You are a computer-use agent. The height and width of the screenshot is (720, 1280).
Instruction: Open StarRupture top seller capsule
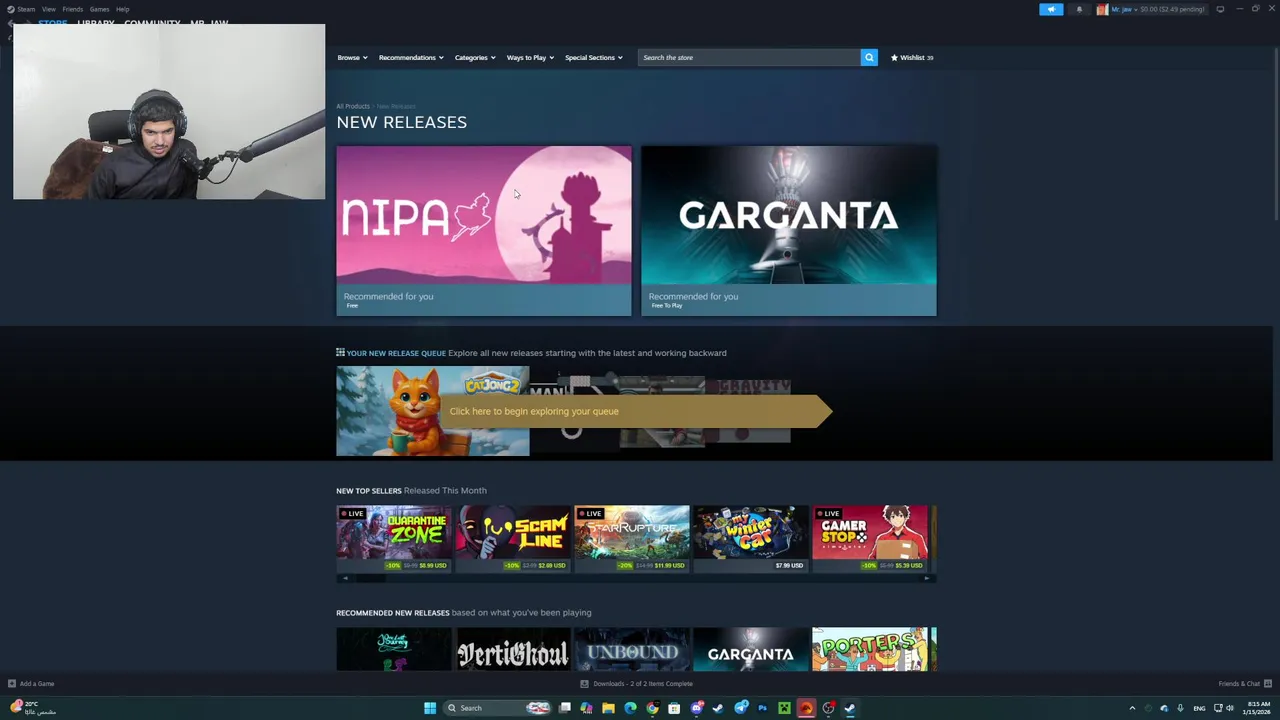pos(632,539)
